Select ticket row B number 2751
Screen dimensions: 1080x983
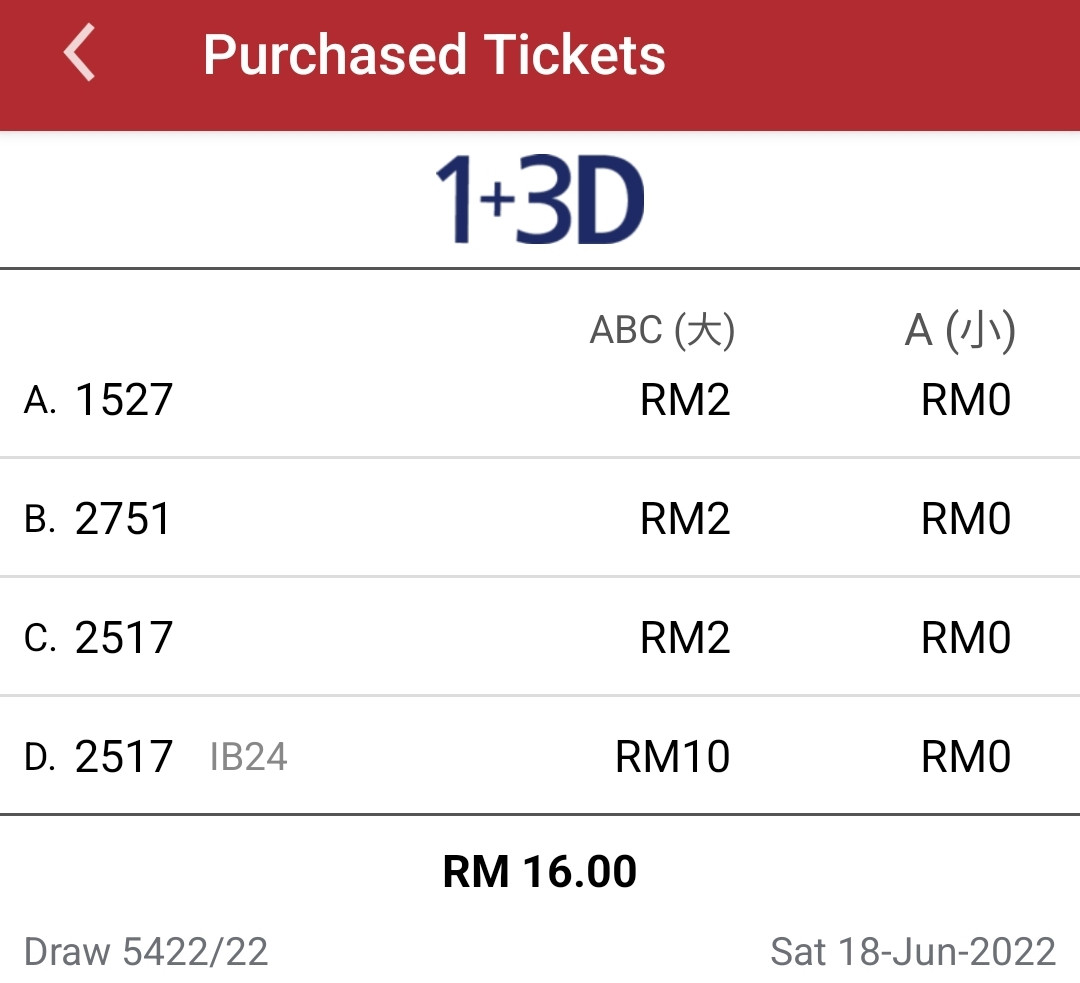click(x=123, y=518)
